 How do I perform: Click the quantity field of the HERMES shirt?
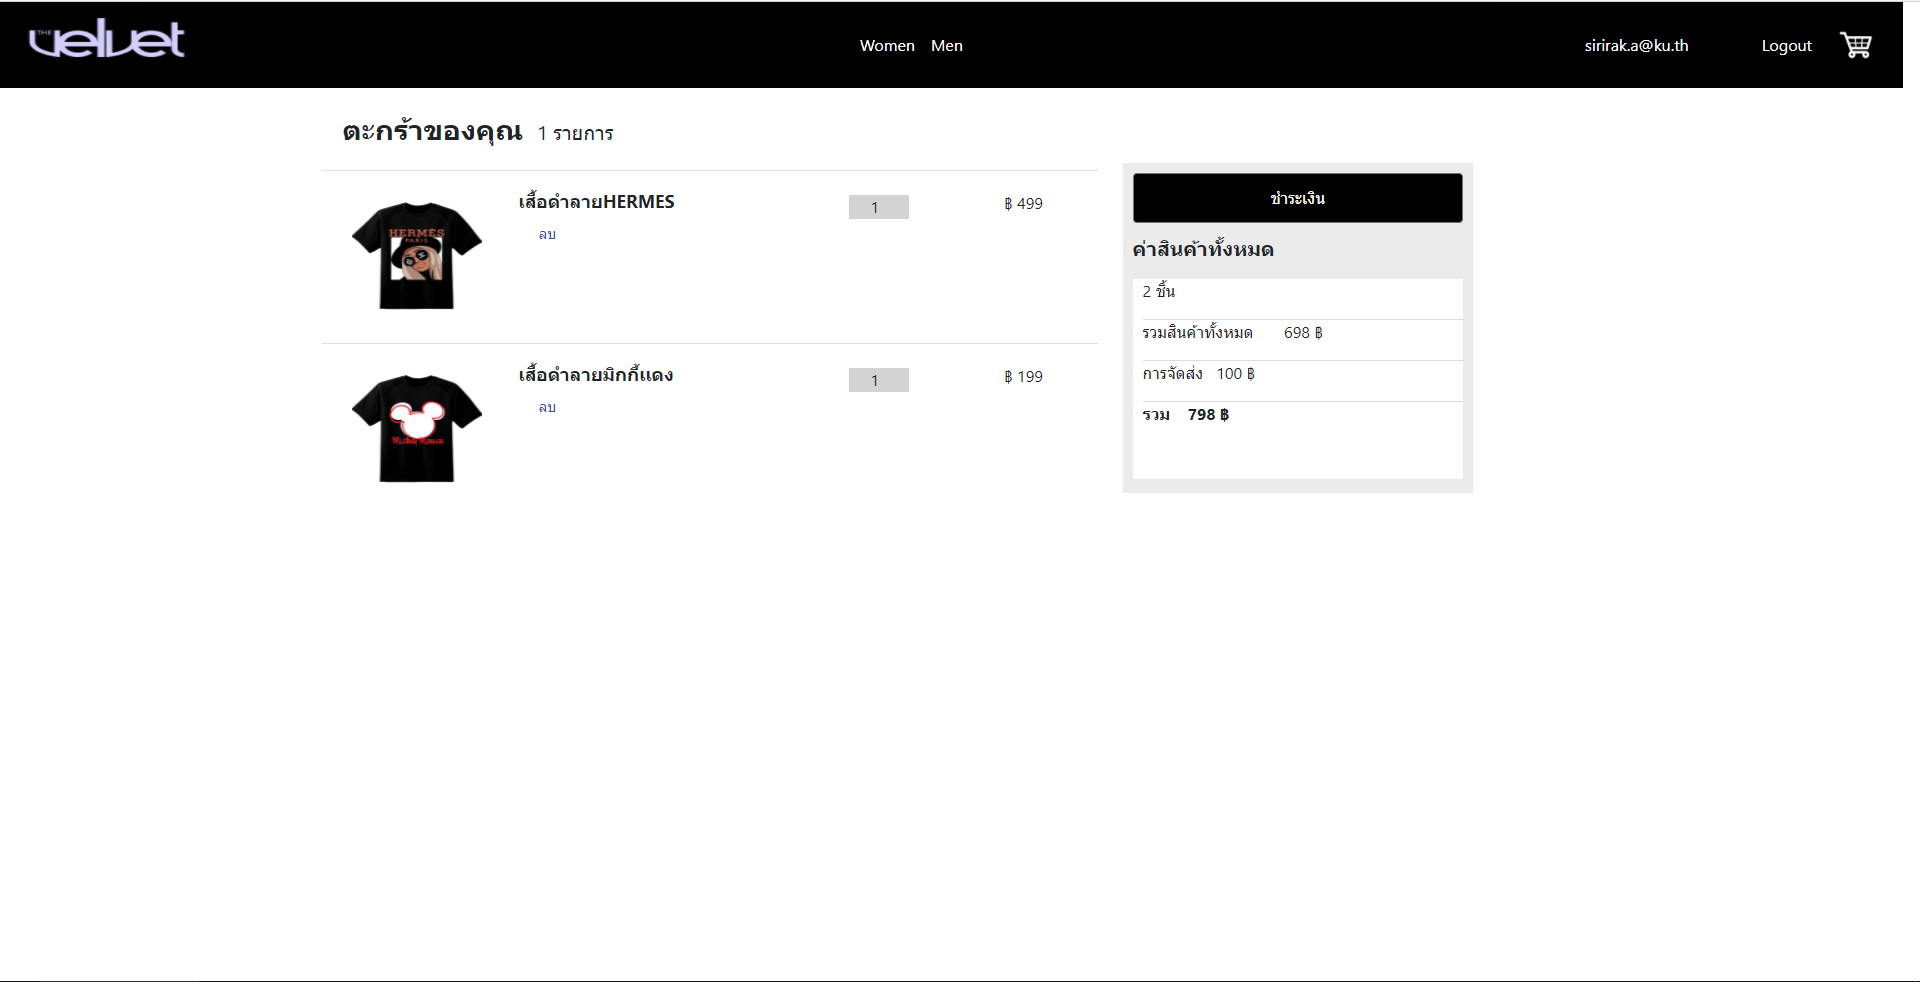pos(878,207)
